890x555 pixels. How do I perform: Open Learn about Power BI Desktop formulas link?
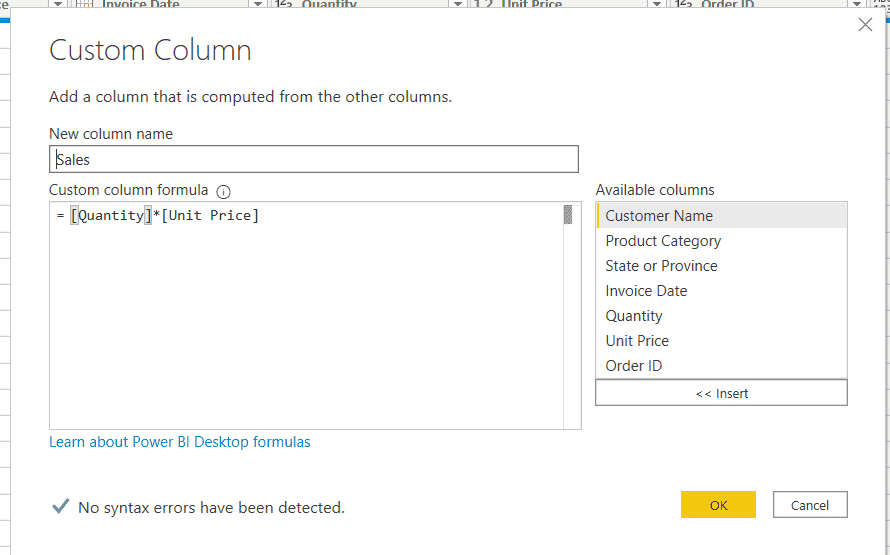tap(179, 442)
